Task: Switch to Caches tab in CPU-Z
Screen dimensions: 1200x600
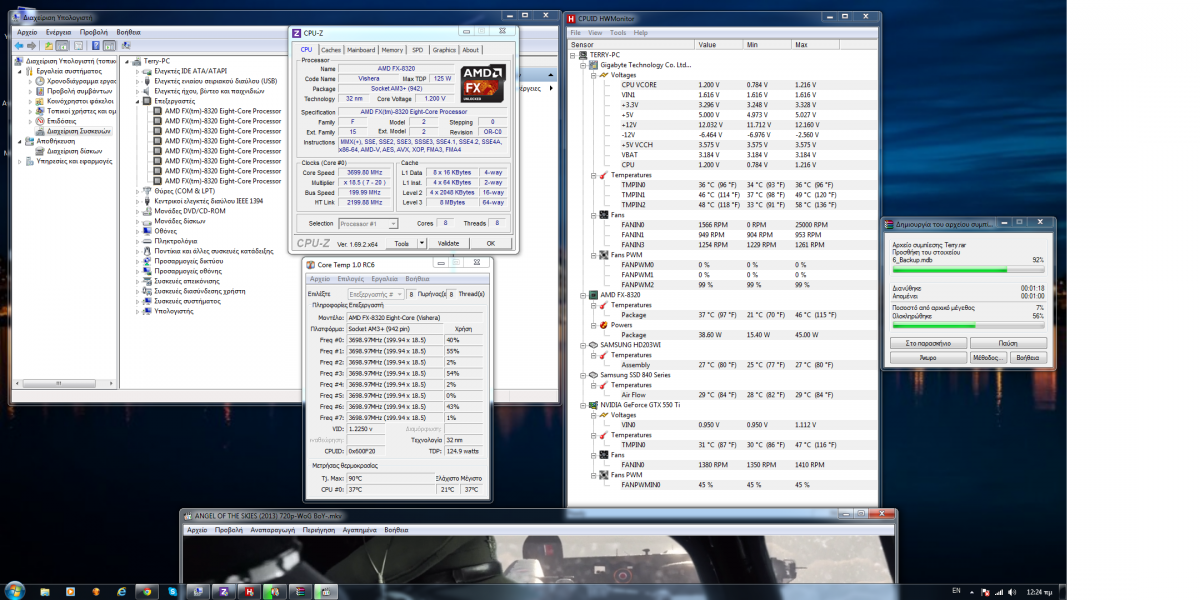Action: point(331,49)
